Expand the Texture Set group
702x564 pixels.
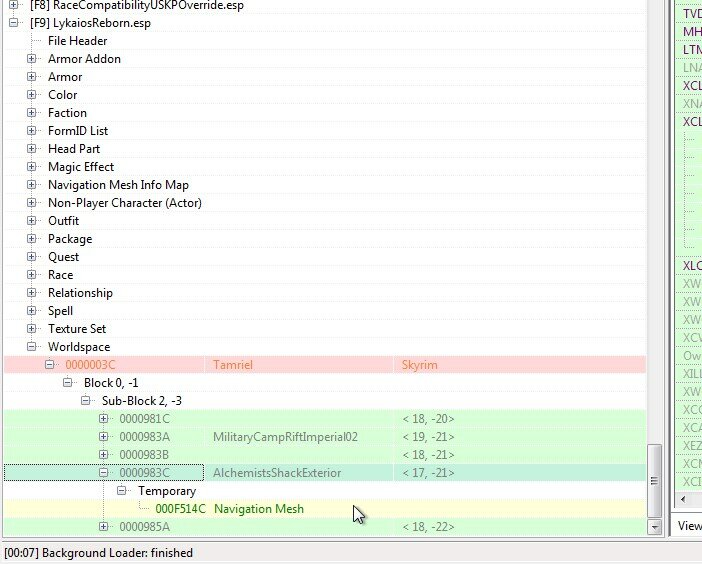32,329
